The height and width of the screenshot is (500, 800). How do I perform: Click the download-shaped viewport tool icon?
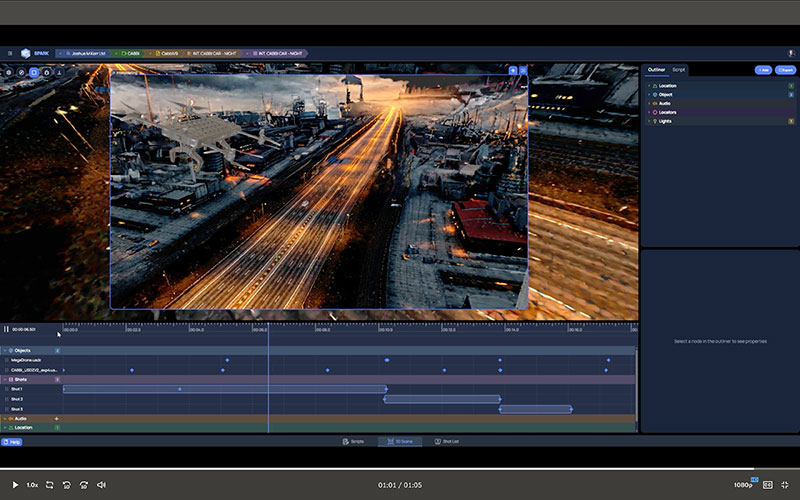pos(59,72)
